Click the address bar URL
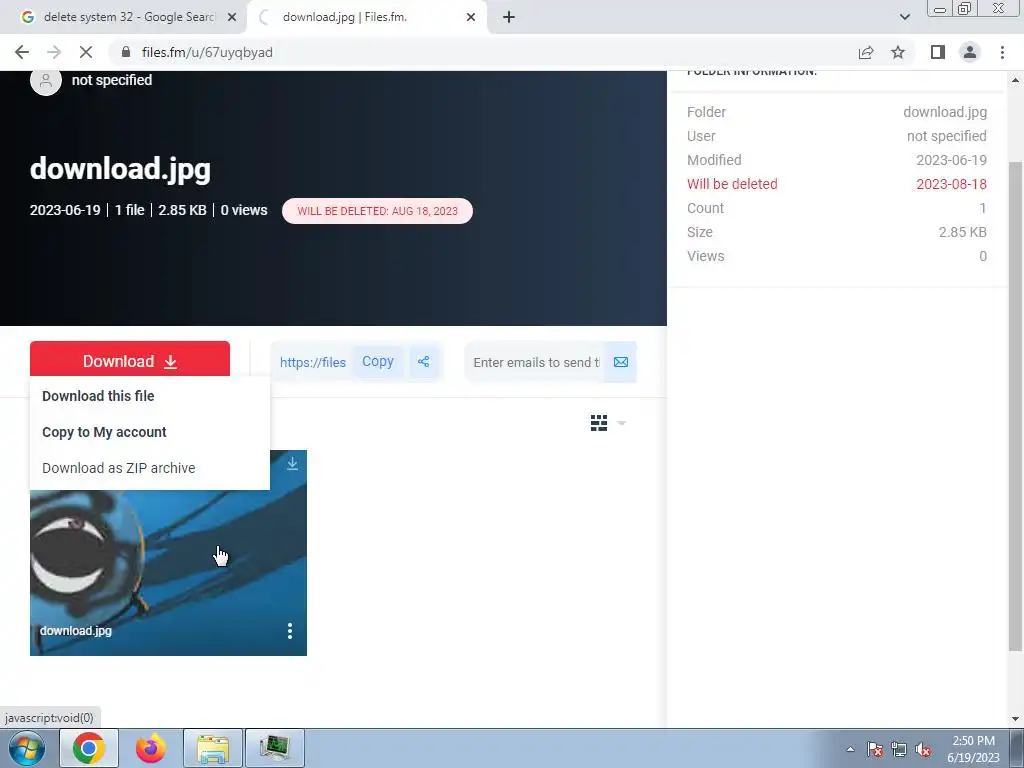Viewport: 1024px width, 768px height. point(207,52)
